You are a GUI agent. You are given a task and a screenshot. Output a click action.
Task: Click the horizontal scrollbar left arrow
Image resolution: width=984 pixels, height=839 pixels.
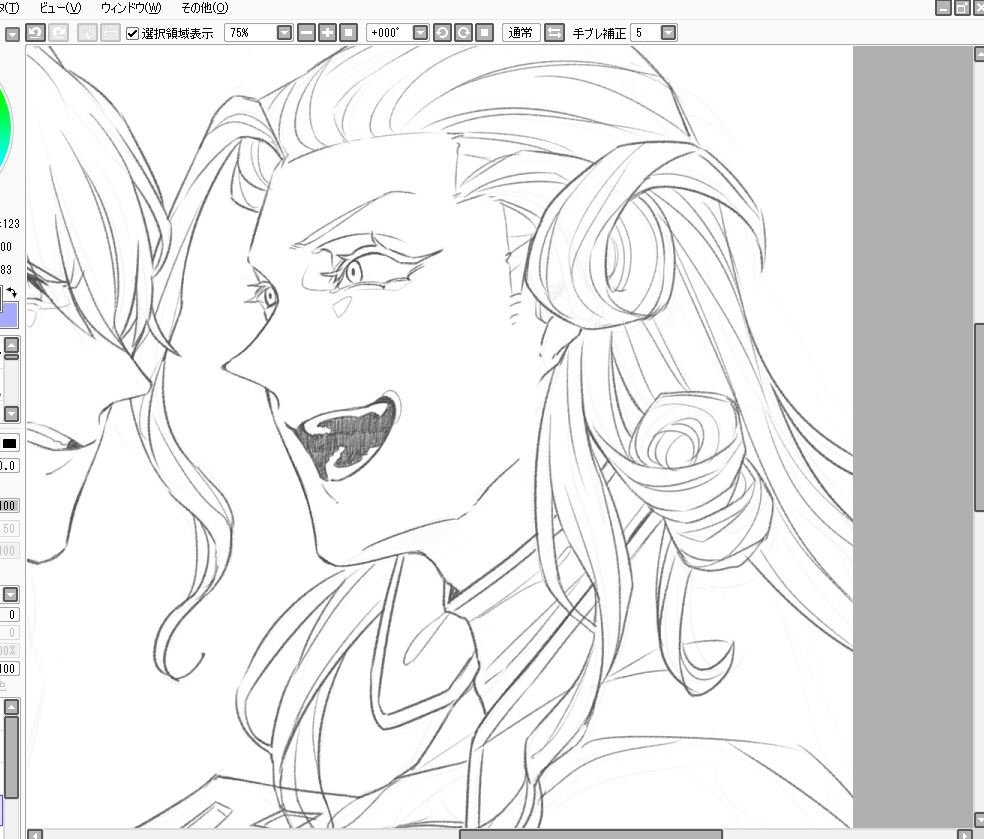click(x=35, y=834)
